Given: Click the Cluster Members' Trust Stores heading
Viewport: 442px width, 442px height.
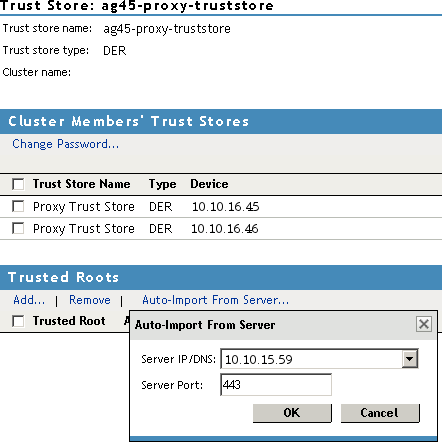Looking at the screenshot, I should point(129,121).
